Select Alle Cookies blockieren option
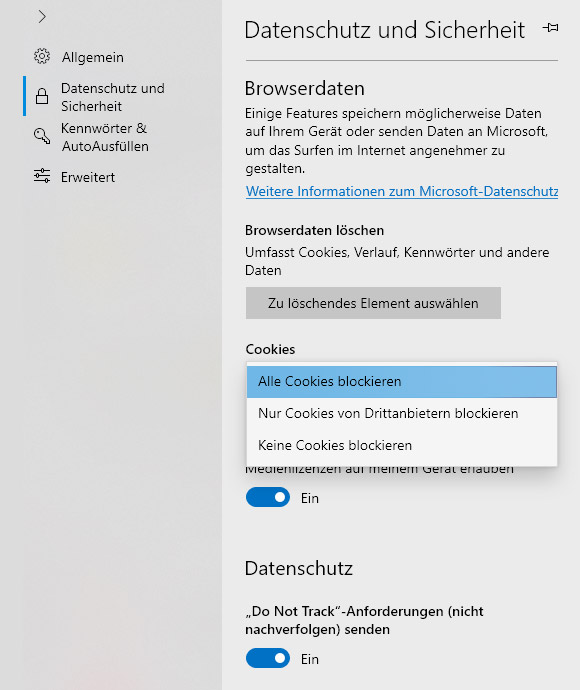 coord(402,382)
